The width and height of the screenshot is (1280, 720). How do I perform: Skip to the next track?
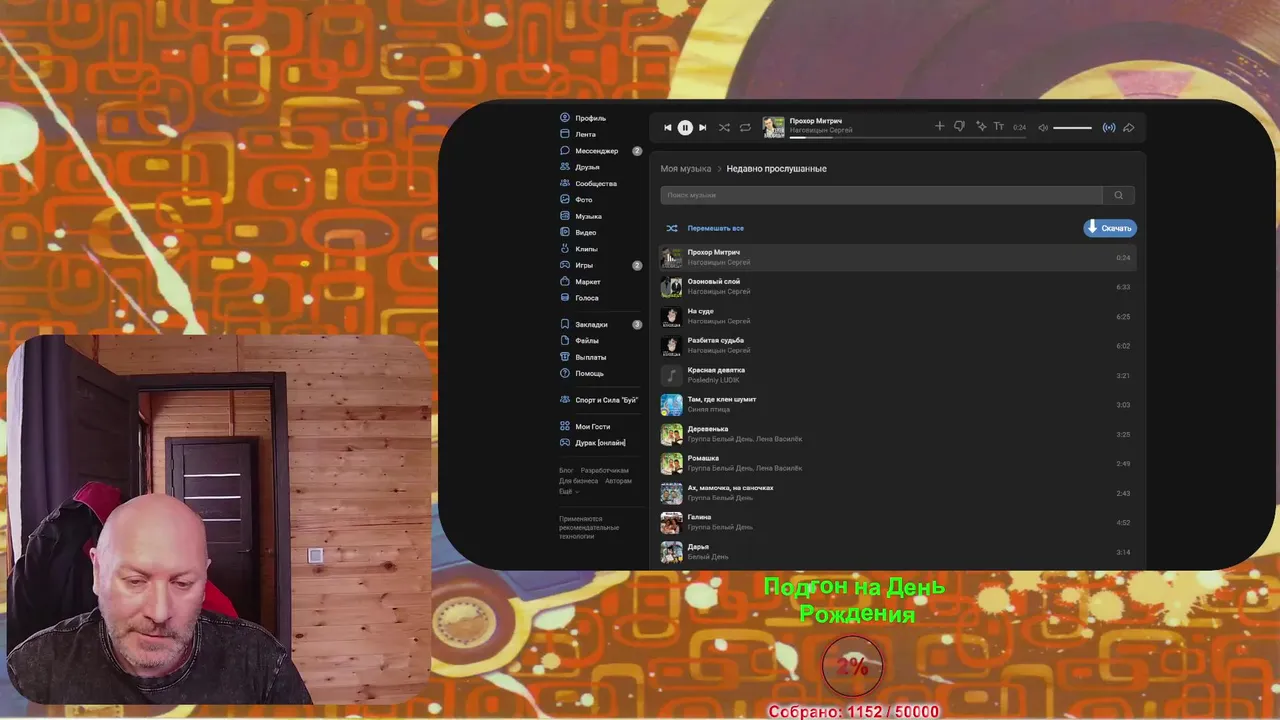pos(702,128)
